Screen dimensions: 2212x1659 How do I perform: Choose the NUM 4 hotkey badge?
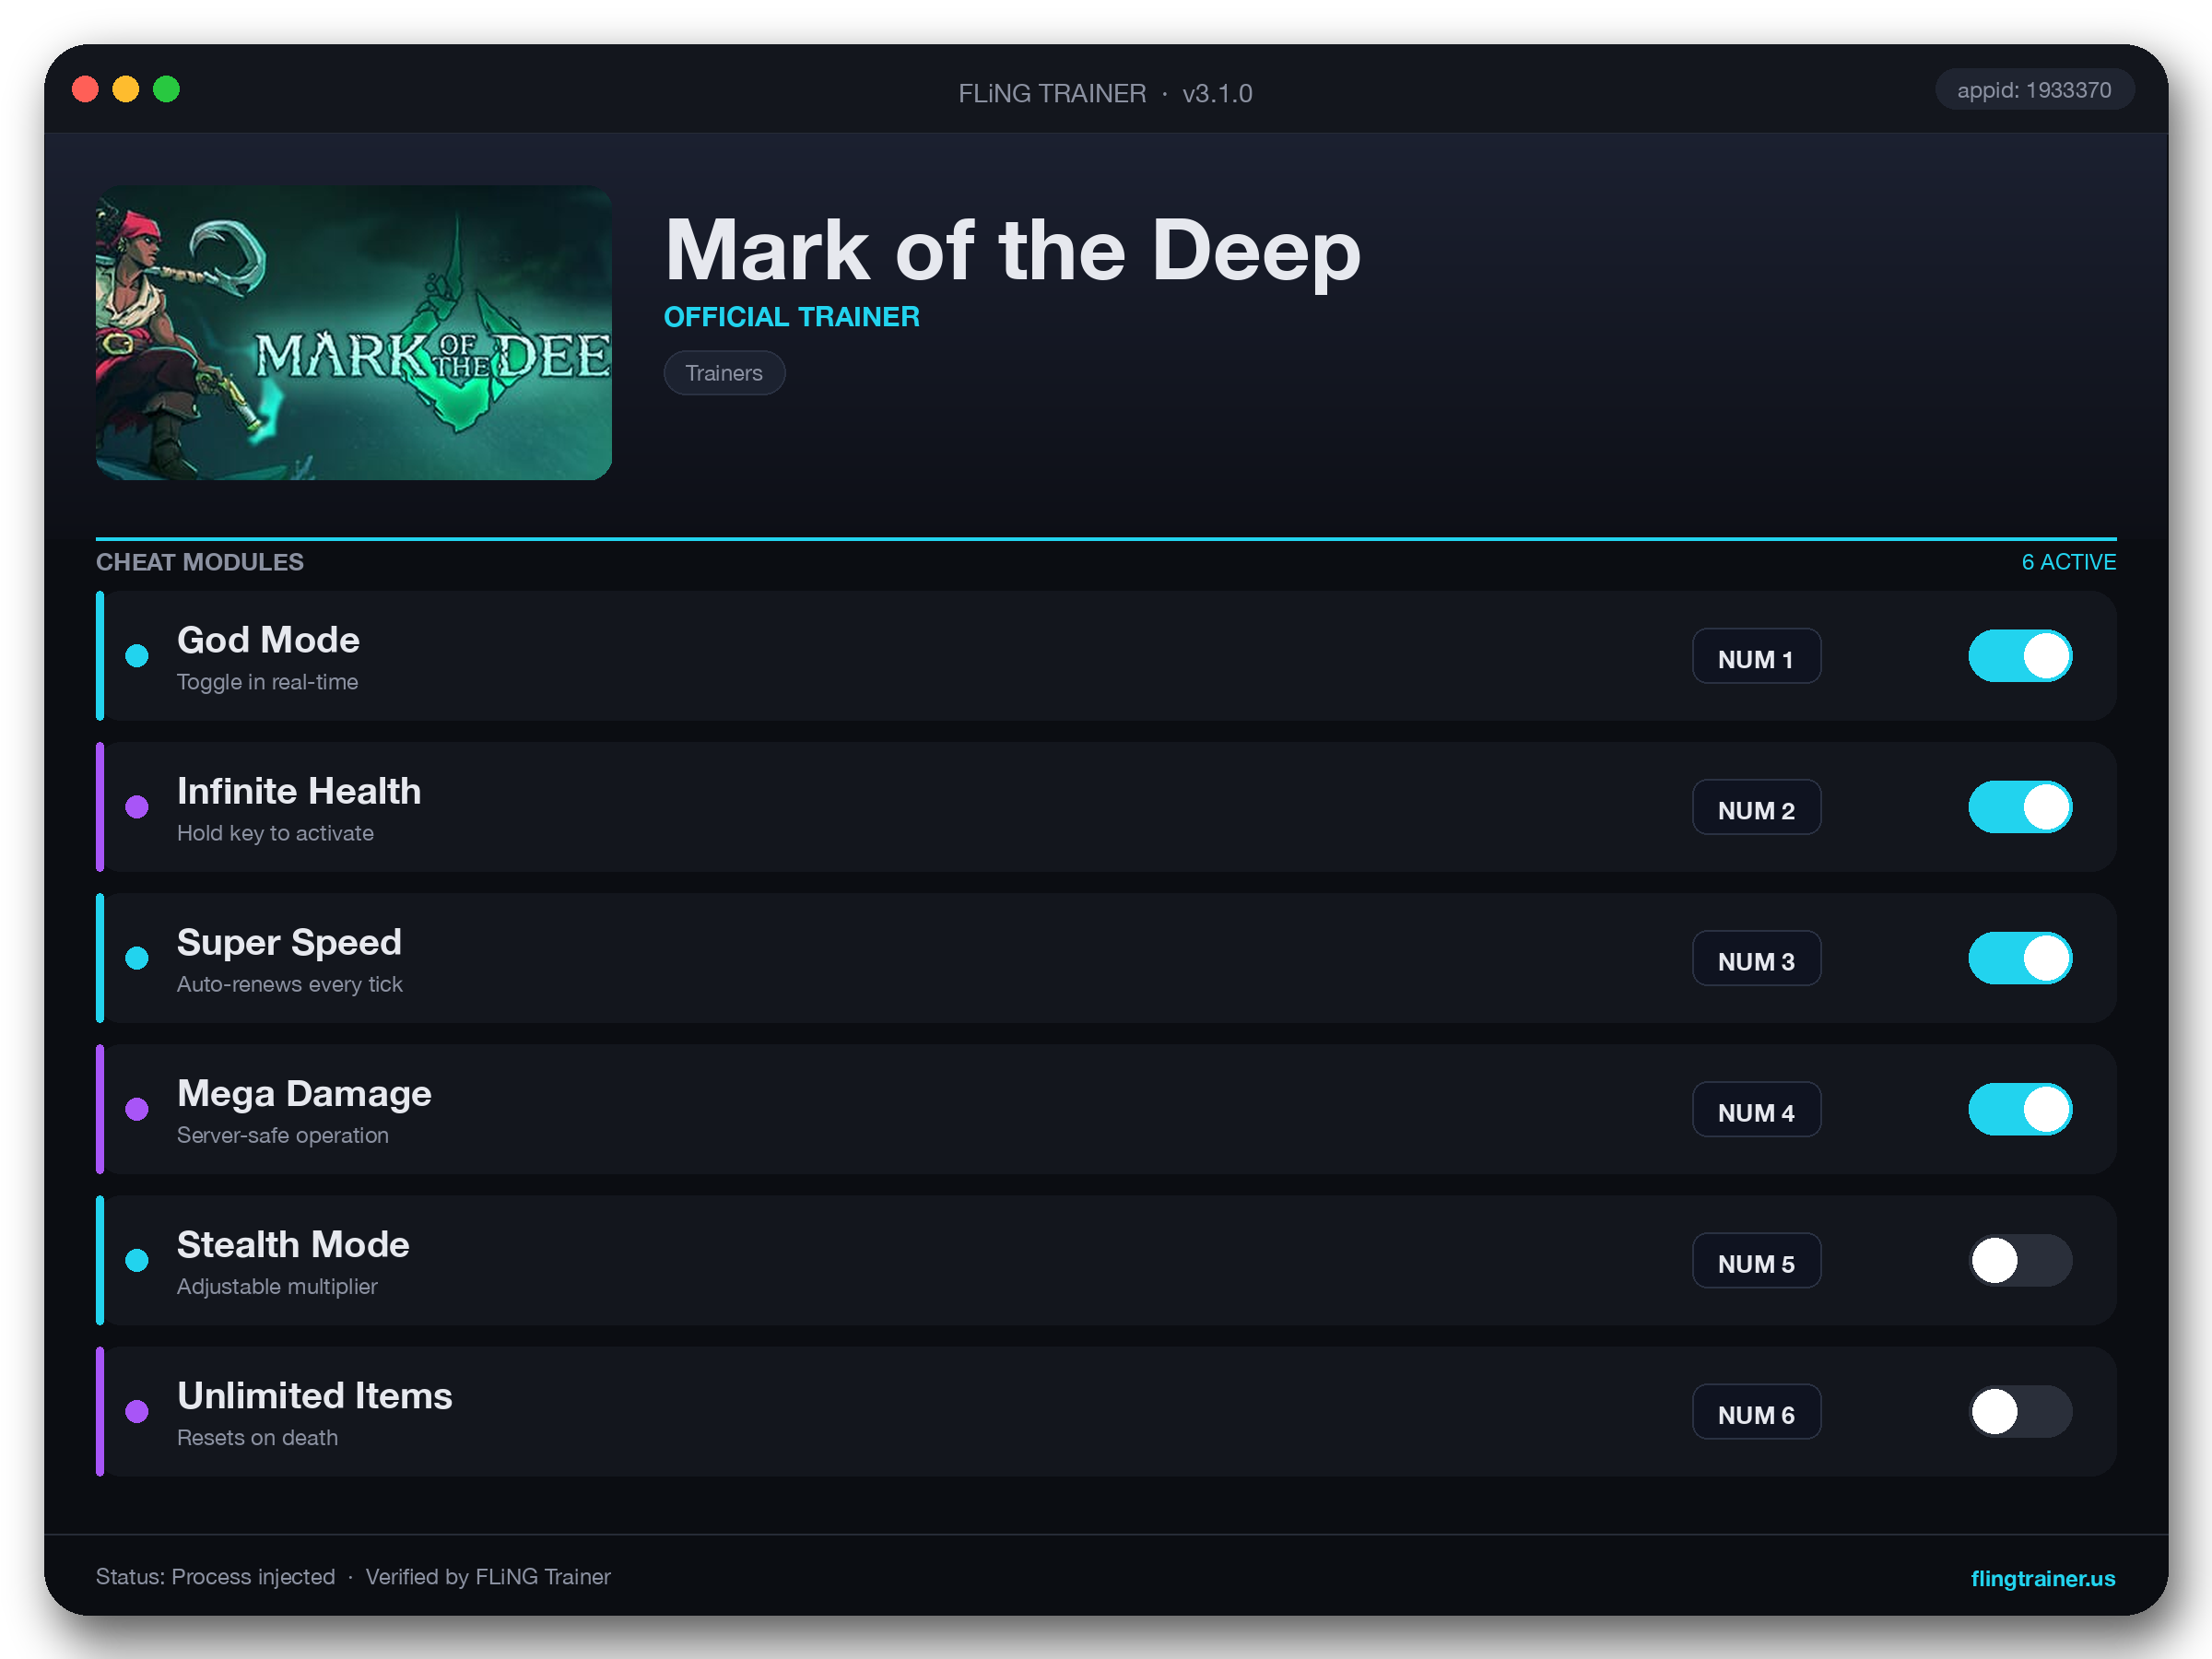(1756, 1109)
